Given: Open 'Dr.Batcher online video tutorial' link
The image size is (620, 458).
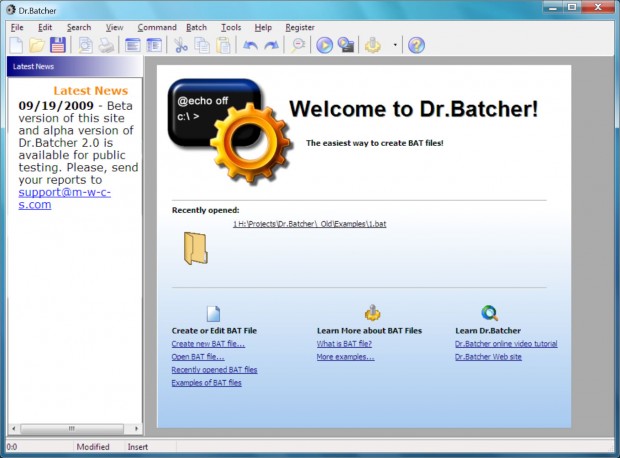Looking at the screenshot, I should click(506, 344).
